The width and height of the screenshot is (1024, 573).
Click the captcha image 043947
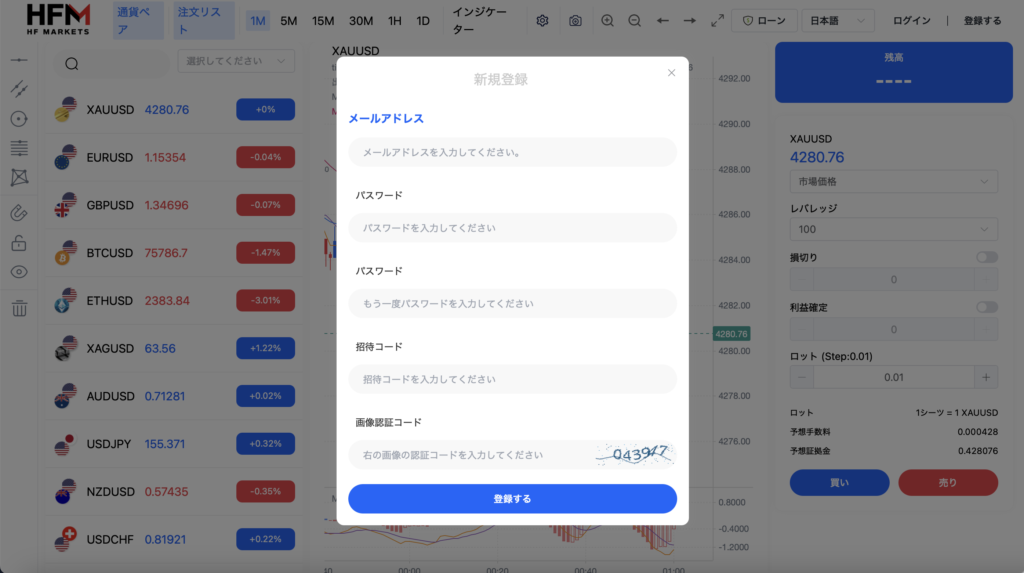(x=634, y=454)
